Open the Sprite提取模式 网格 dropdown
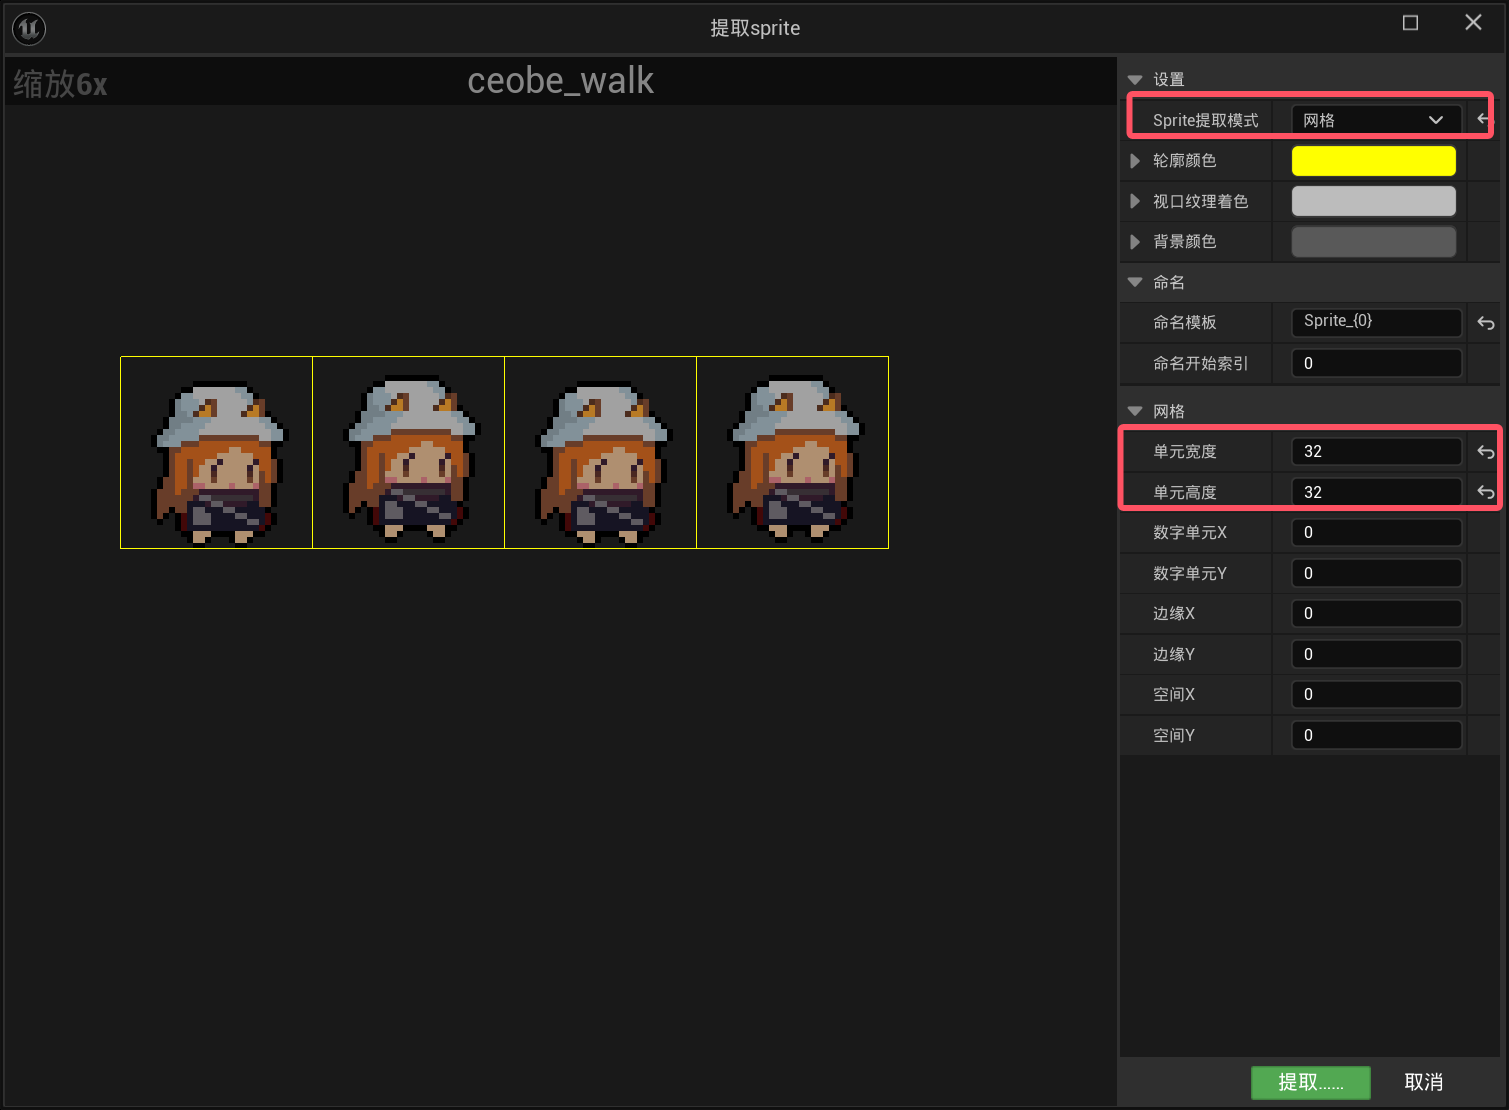 pyautogui.click(x=1376, y=120)
